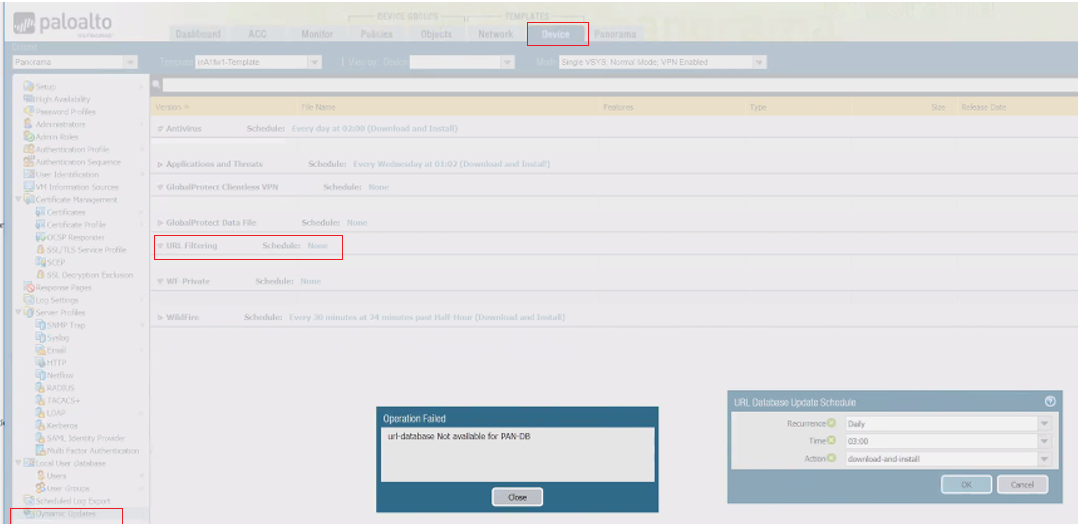
Task: Switch to the Dashboard tab
Action: tap(198, 34)
